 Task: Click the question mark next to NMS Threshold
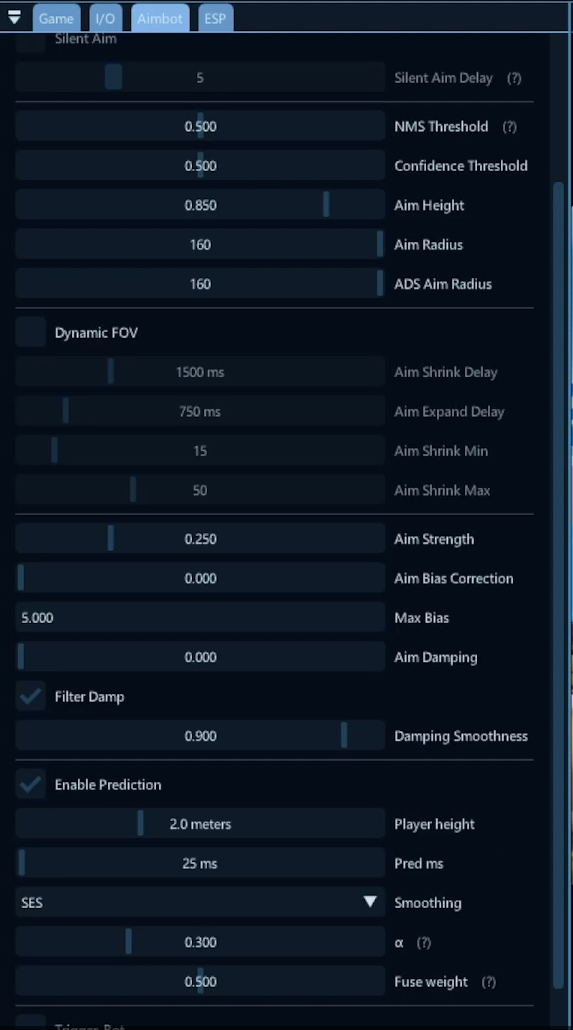coord(509,127)
